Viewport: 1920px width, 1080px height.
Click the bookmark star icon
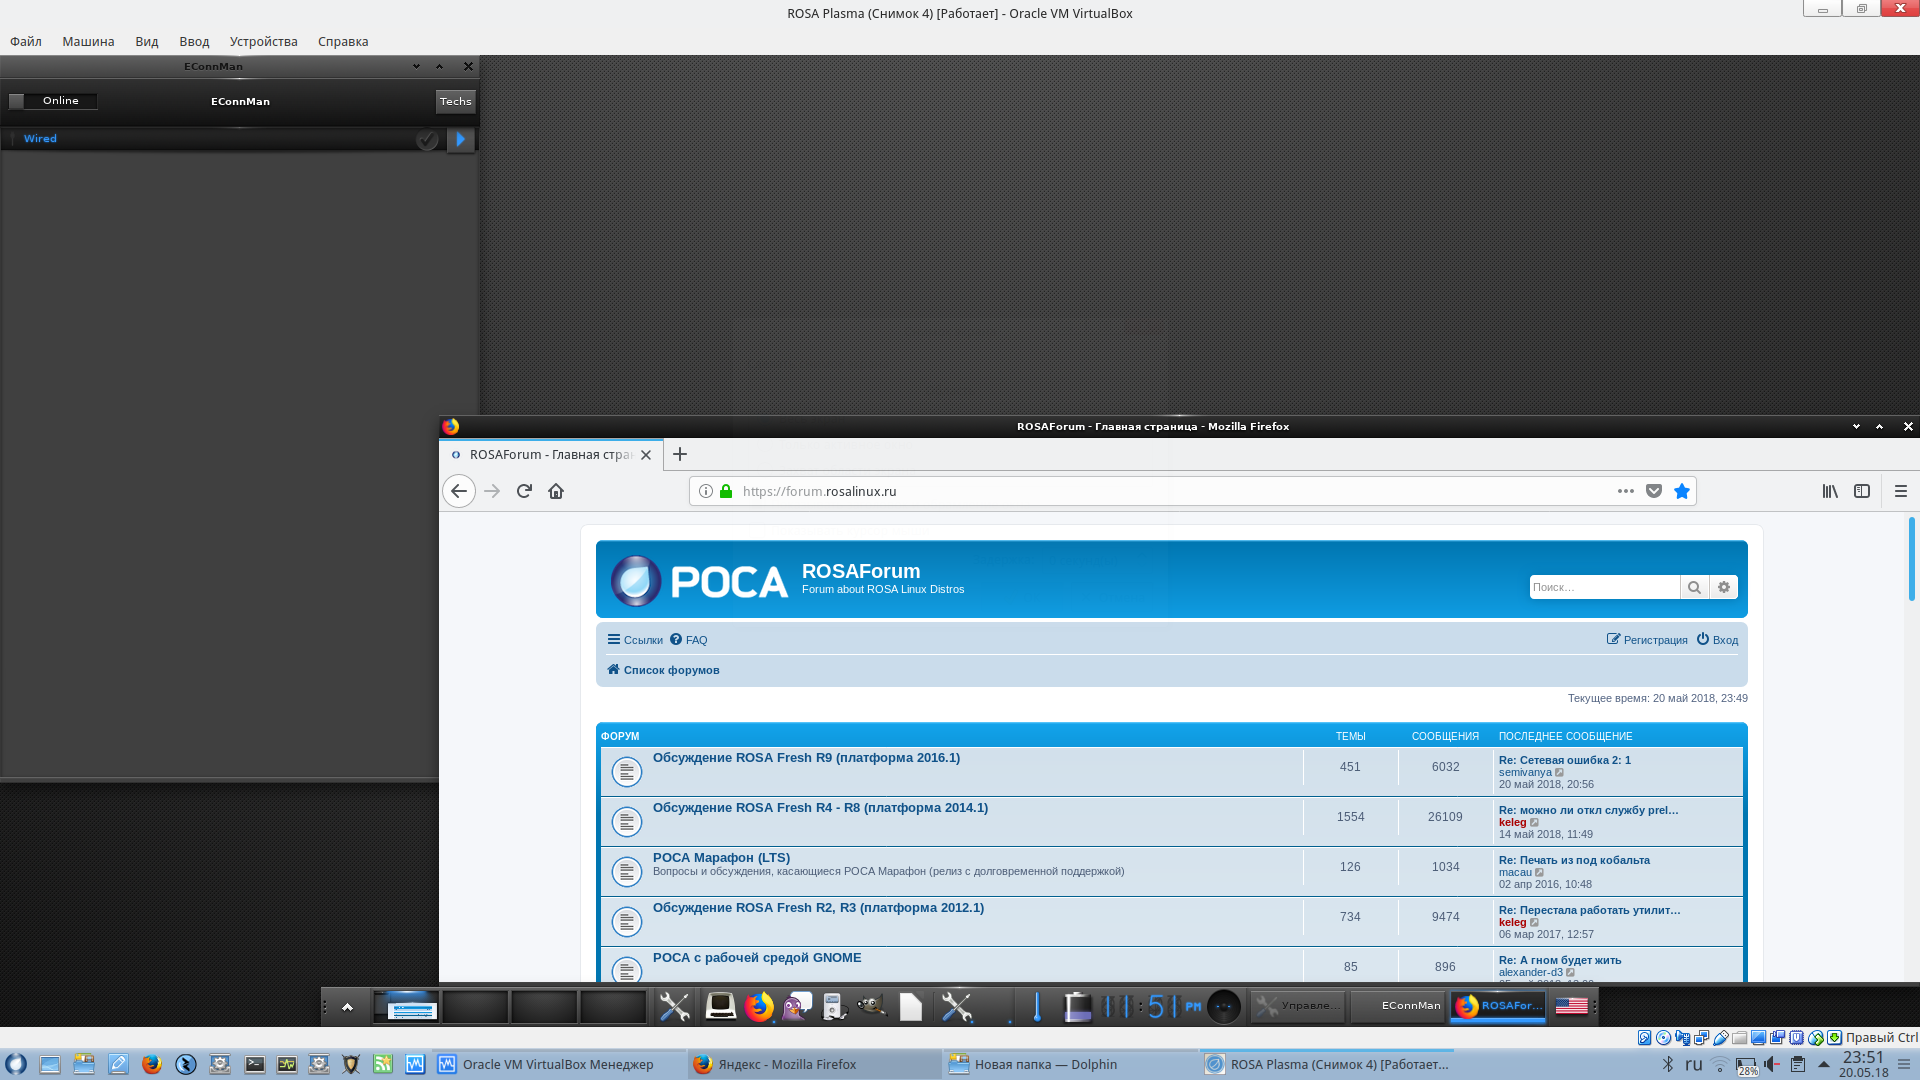coord(1682,491)
